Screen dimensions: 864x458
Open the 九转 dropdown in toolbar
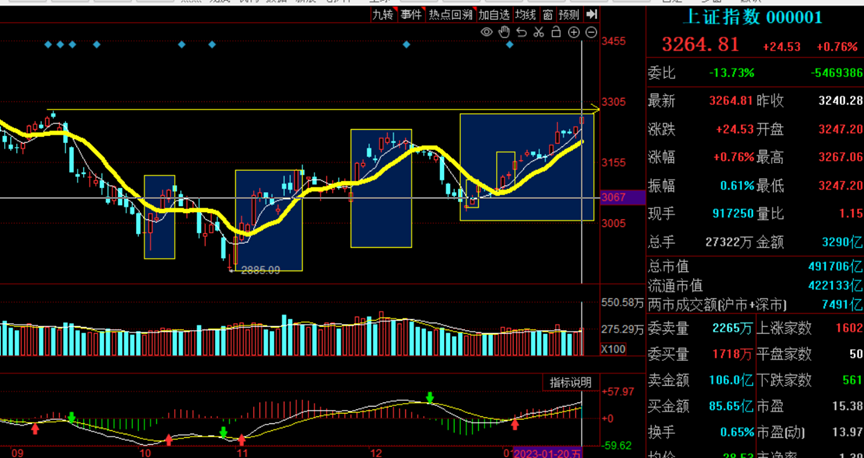[x=383, y=14]
